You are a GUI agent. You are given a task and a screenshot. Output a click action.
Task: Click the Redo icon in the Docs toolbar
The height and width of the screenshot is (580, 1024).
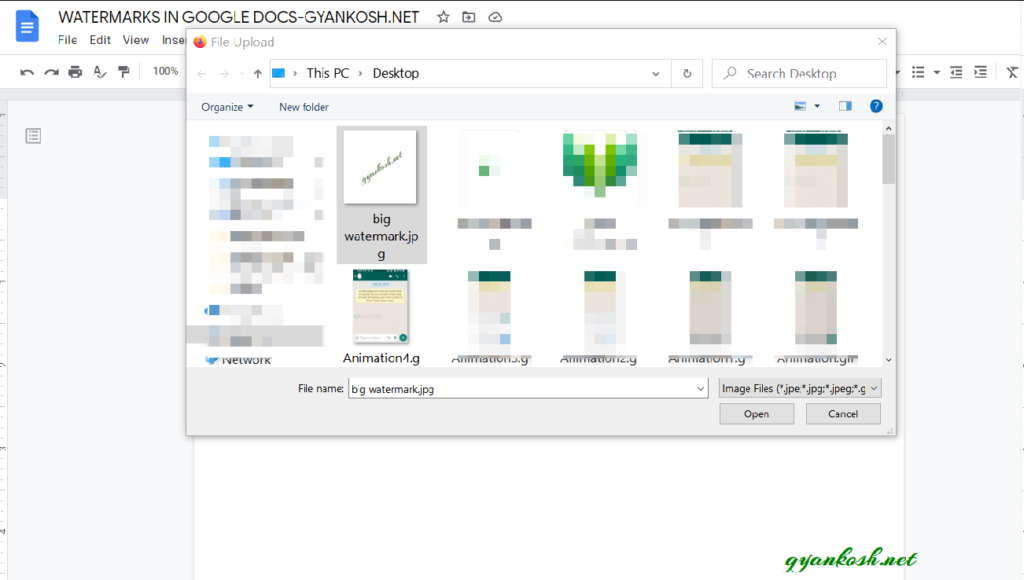[49, 72]
